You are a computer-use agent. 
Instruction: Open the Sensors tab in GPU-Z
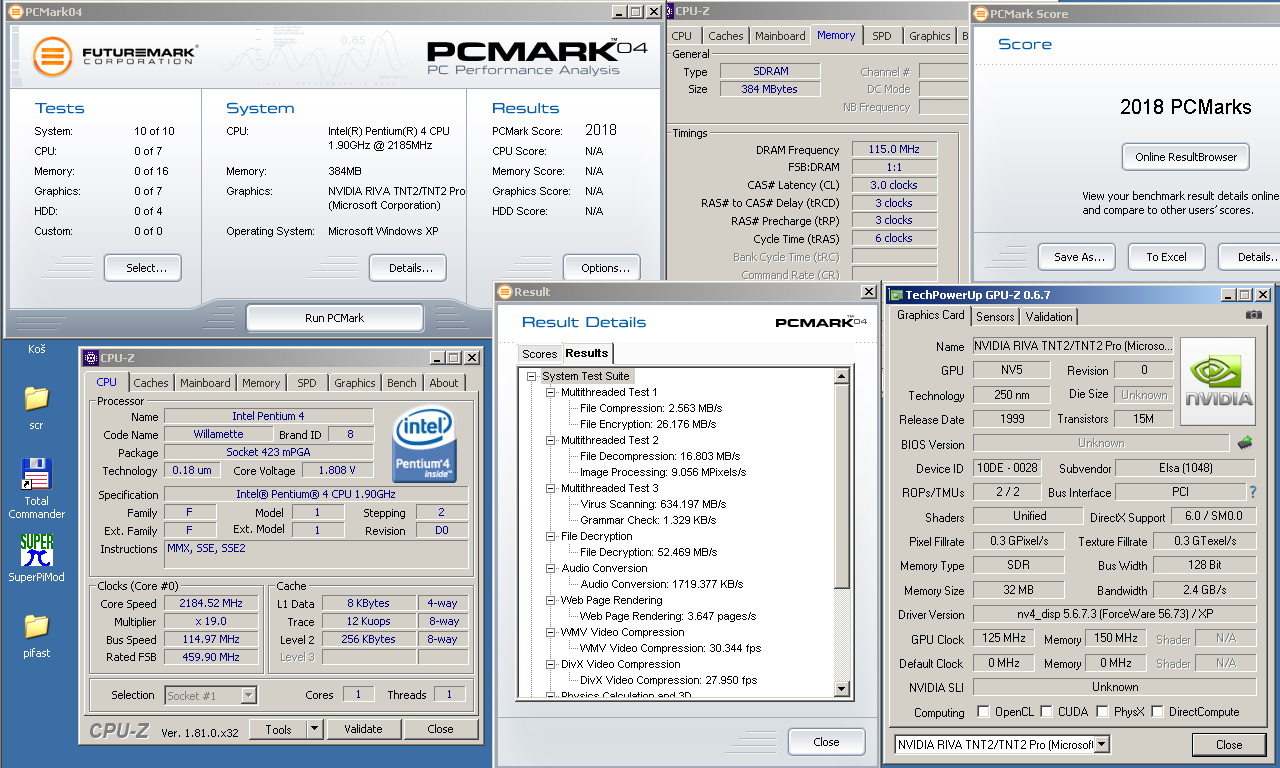[x=995, y=317]
